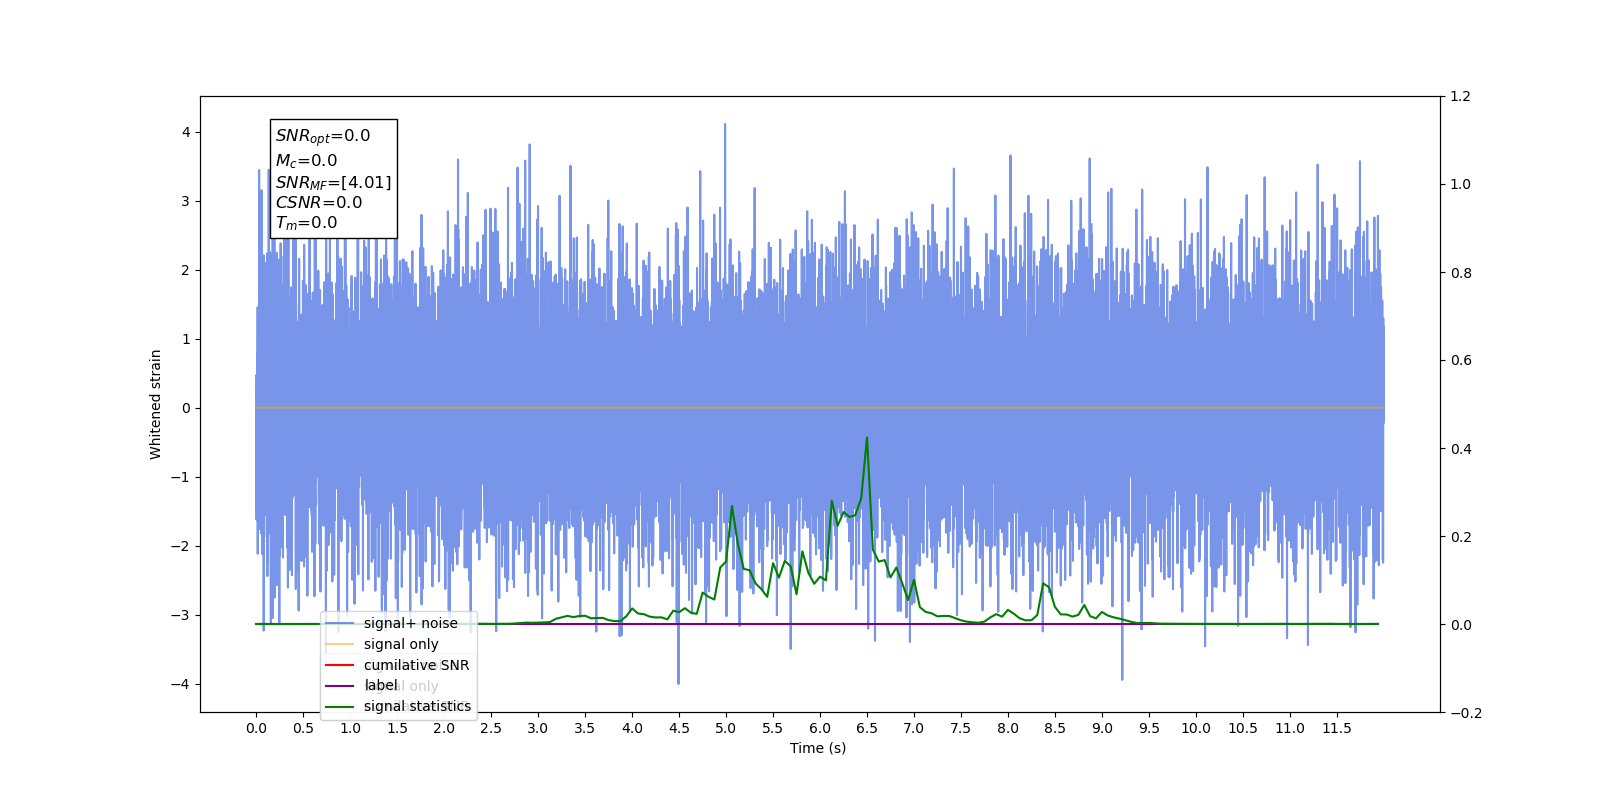The image size is (1600, 800).
Task: Click the x-axis tick label 9.0
Action: point(1102,728)
